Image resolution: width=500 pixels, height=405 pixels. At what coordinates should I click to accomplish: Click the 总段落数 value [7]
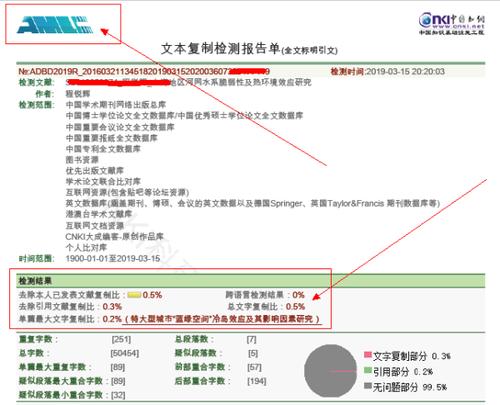(x=251, y=339)
